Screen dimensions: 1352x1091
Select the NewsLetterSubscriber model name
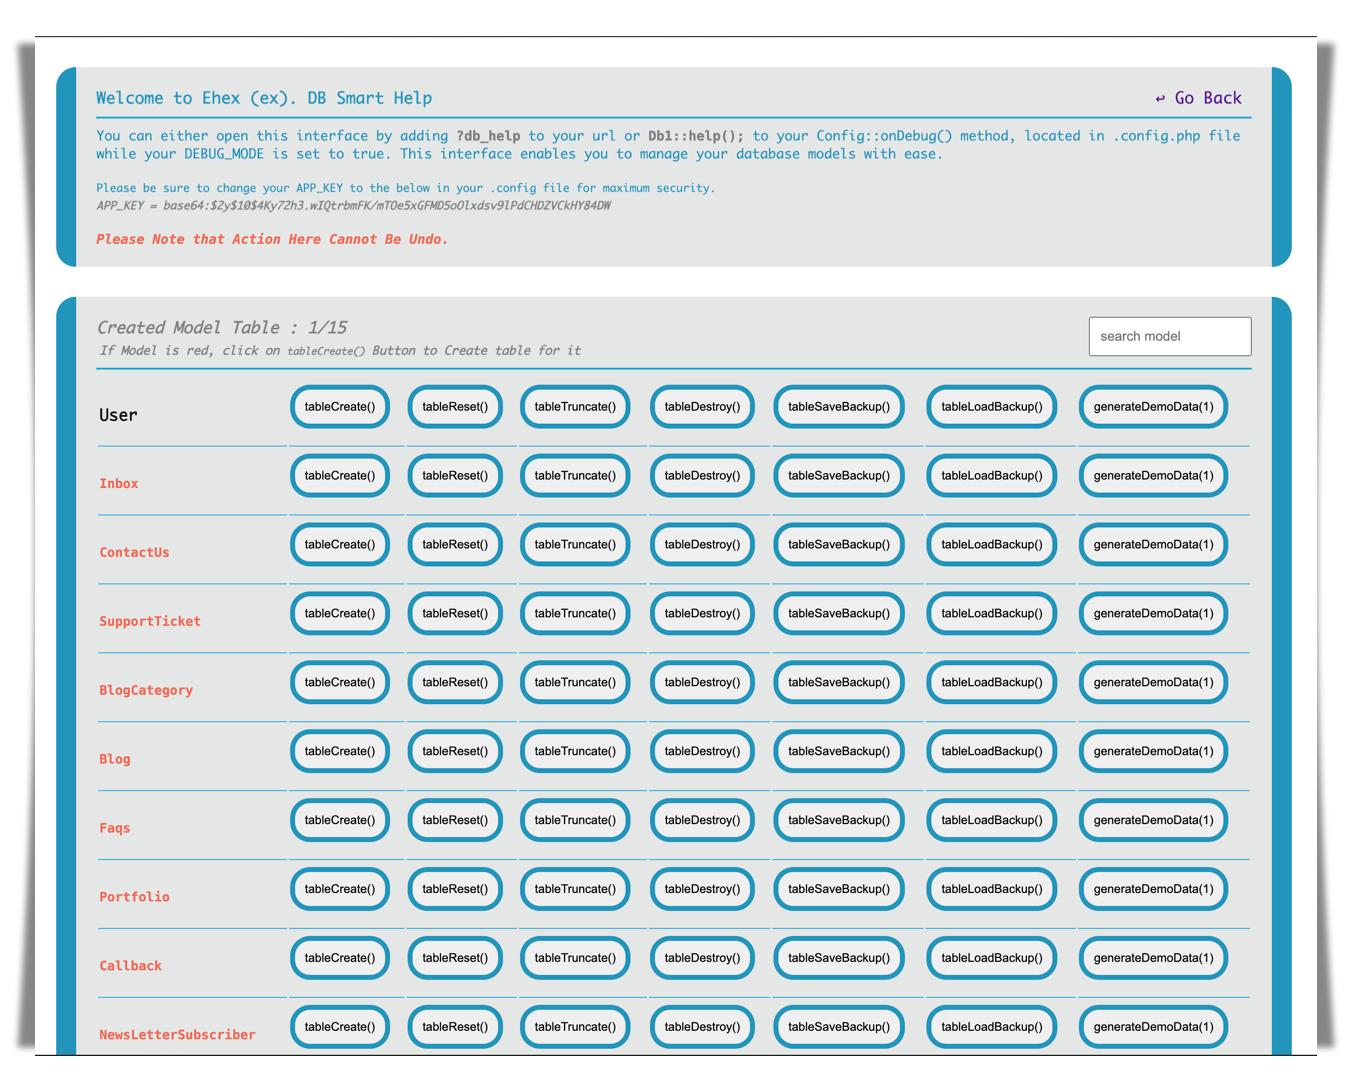click(x=177, y=1036)
